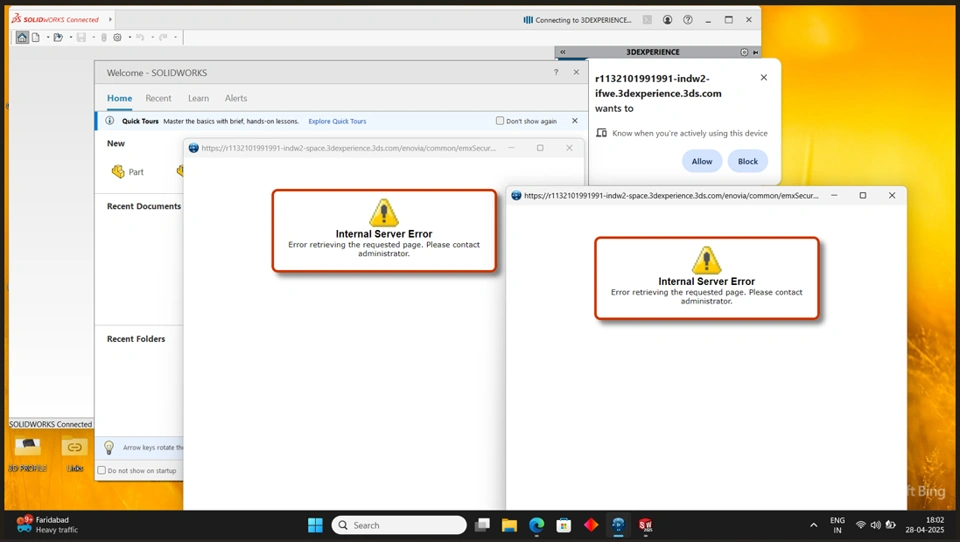The image size is (960, 542).
Task: Click the Open file icon in toolbar
Action: click(58, 37)
